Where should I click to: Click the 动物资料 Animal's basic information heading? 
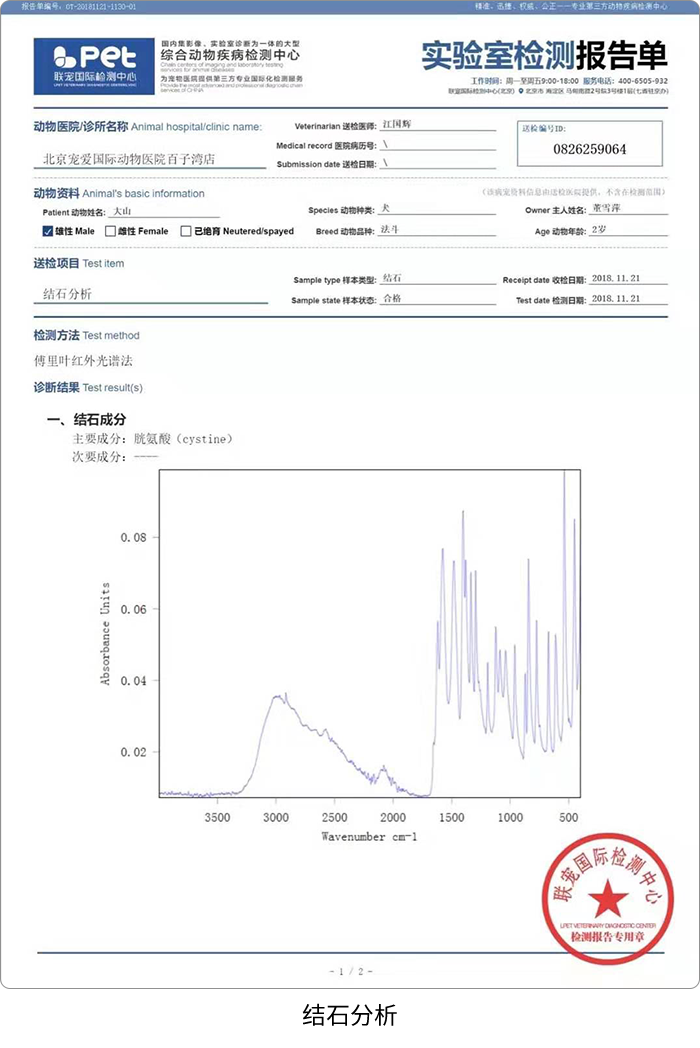(x=119, y=193)
